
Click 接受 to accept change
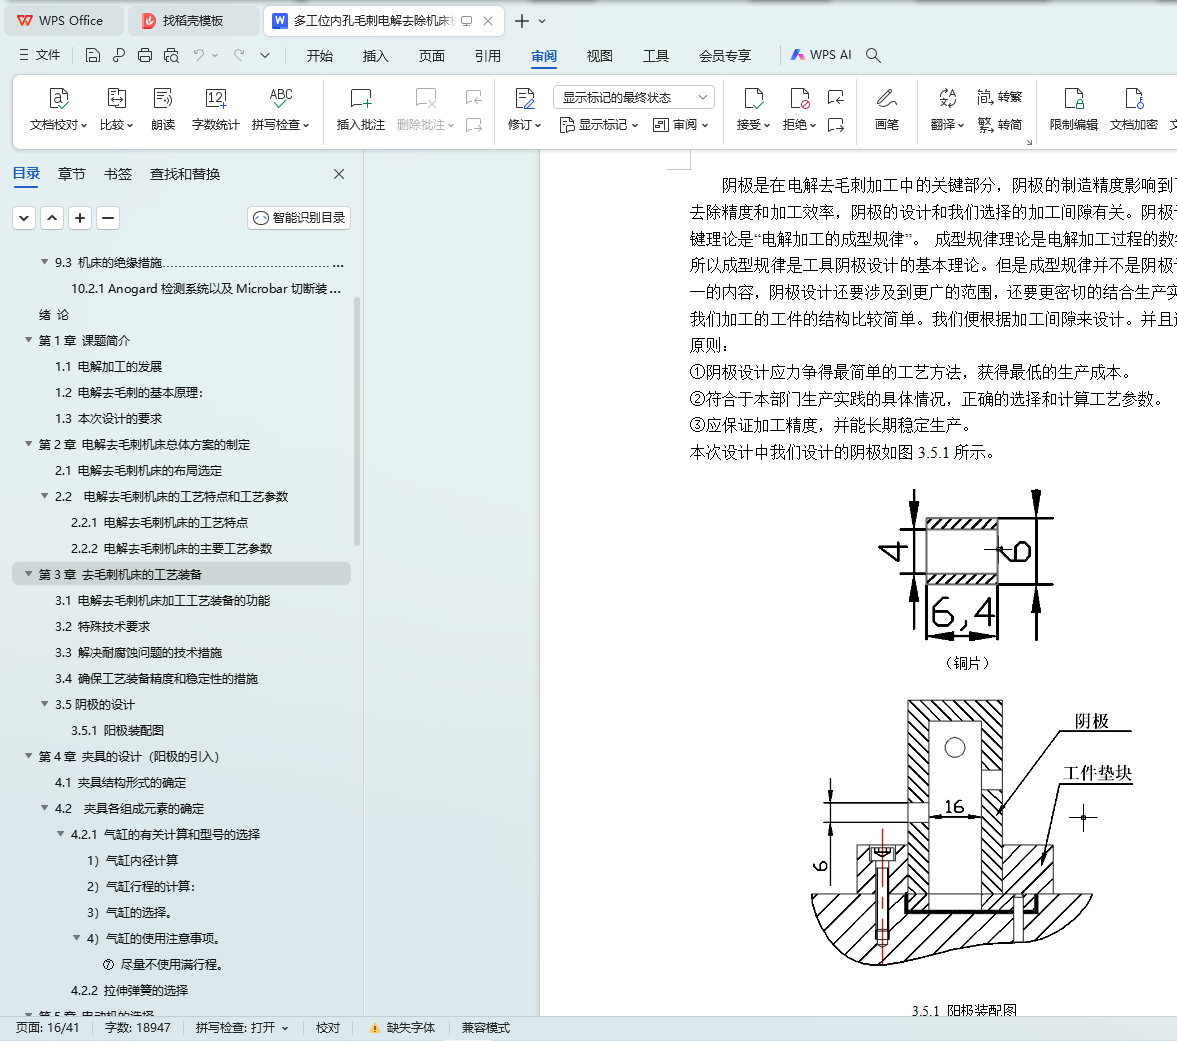[x=753, y=110]
